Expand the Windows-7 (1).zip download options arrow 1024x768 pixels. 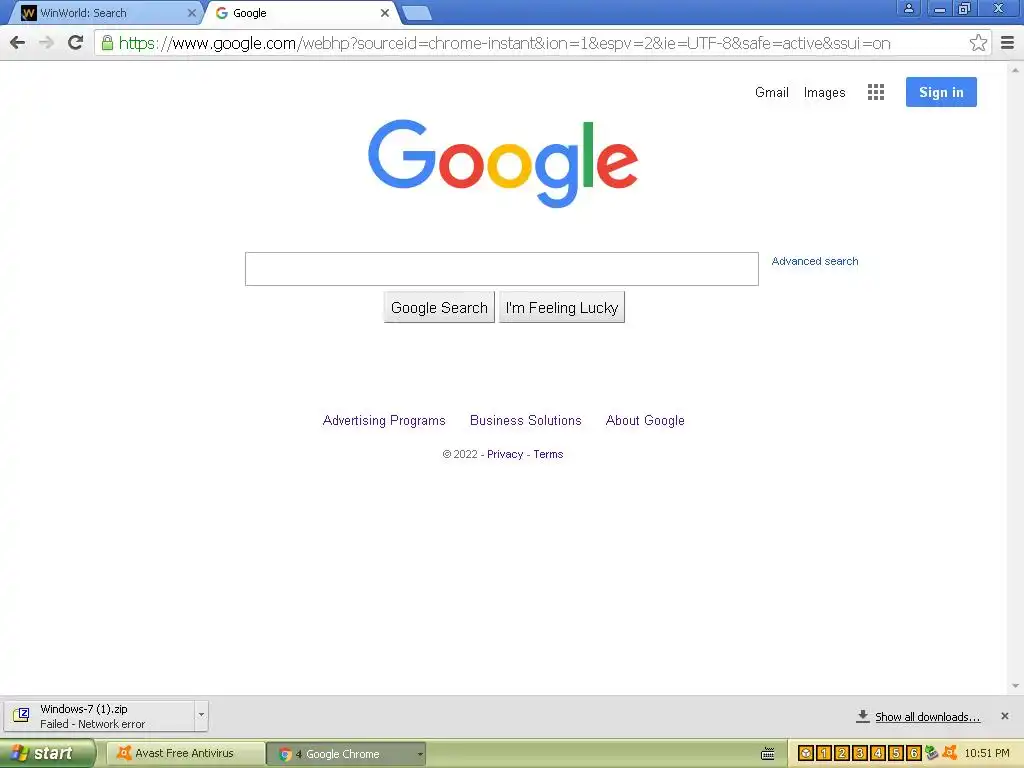coord(201,715)
